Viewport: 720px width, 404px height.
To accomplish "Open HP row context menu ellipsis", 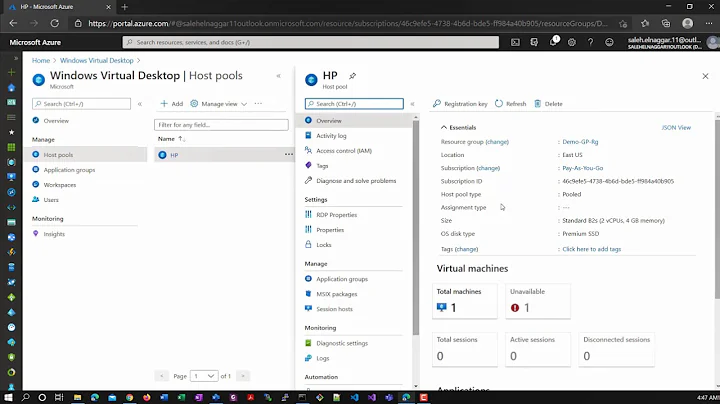I will pyautogui.click(x=288, y=155).
